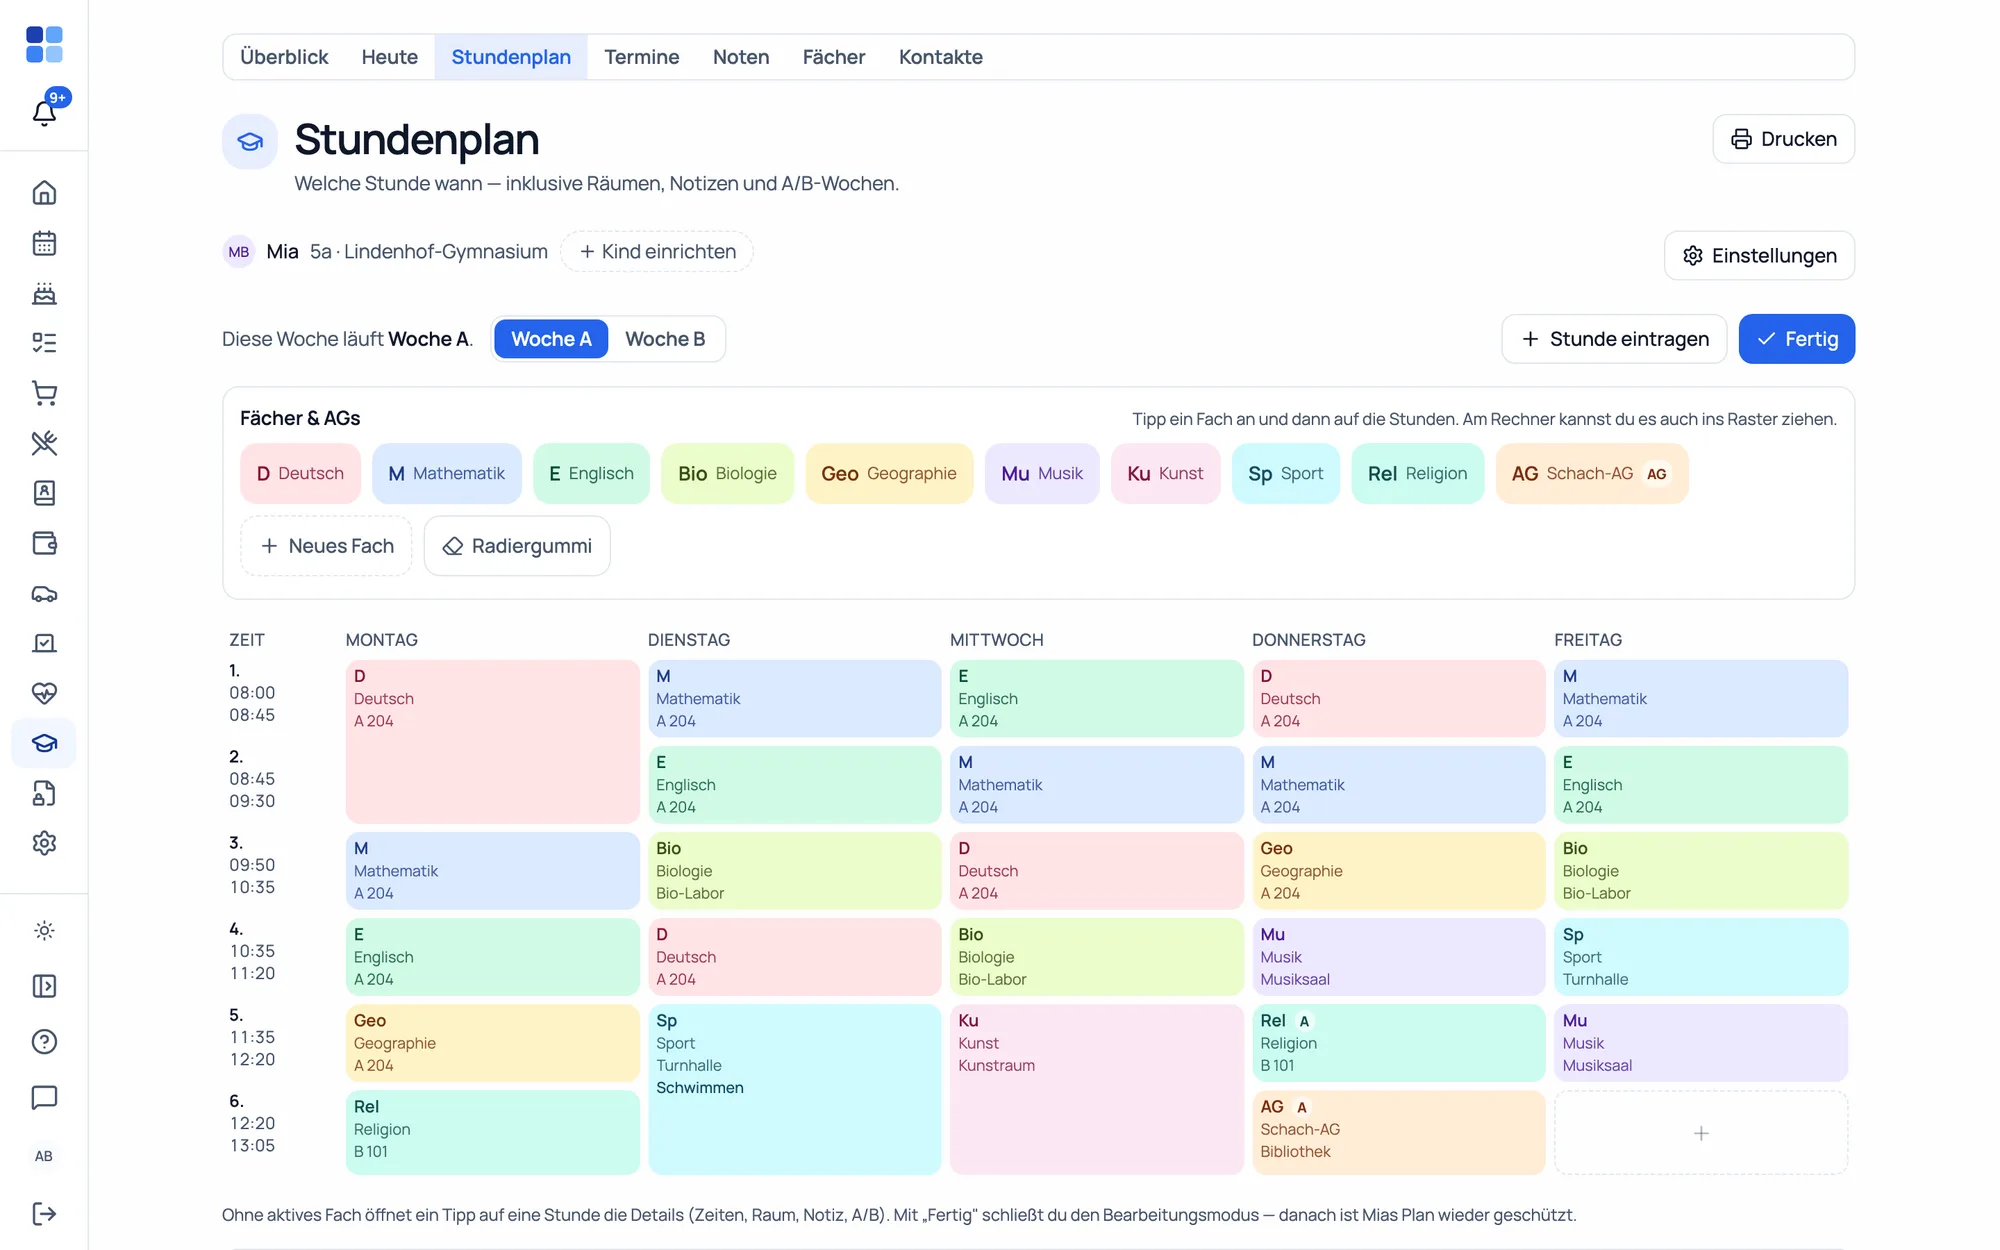The image size is (2000, 1250).
Task: Open the help question mark icon
Action: click(44, 1042)
